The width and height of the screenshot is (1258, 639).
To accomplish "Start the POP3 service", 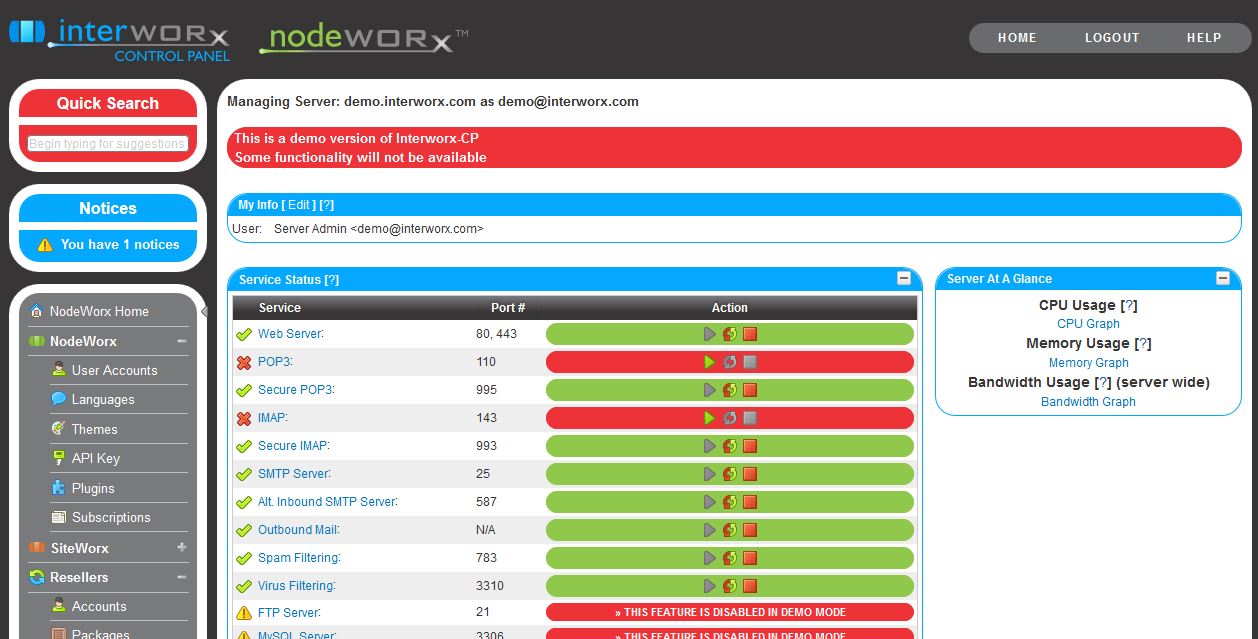I will tap(710, 362).
